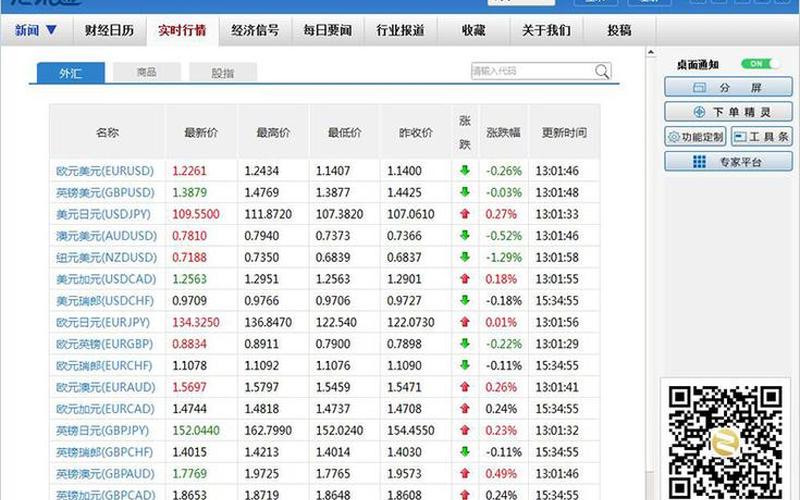
Task: Click the 最高价 column header
Action: [273, 133]
